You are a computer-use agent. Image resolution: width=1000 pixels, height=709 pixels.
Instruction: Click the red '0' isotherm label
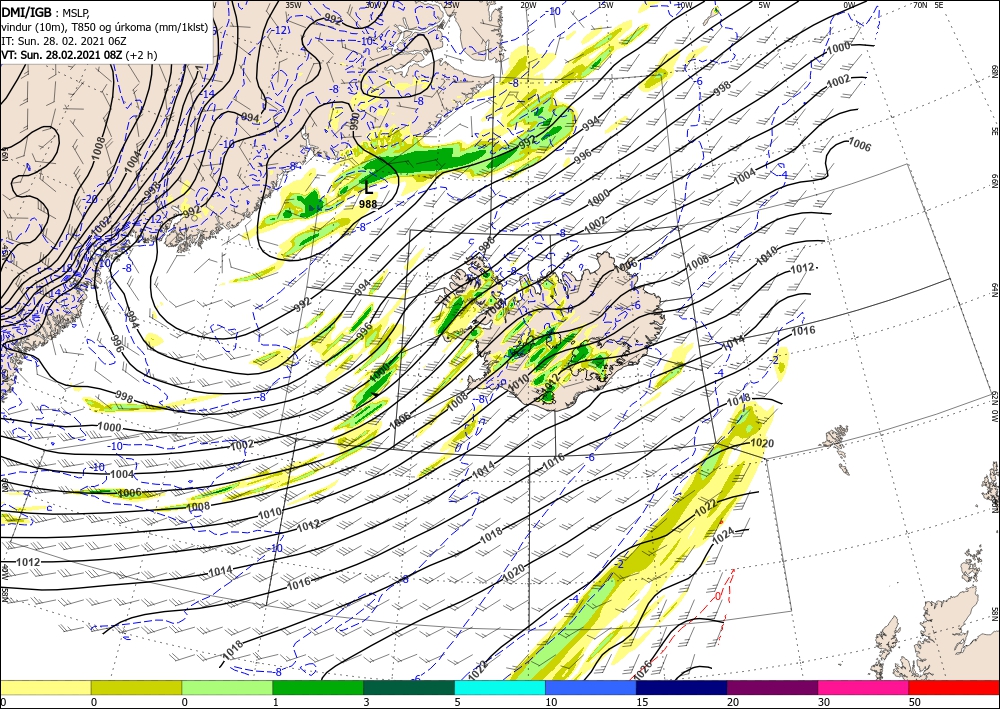[x=717, y=596]
